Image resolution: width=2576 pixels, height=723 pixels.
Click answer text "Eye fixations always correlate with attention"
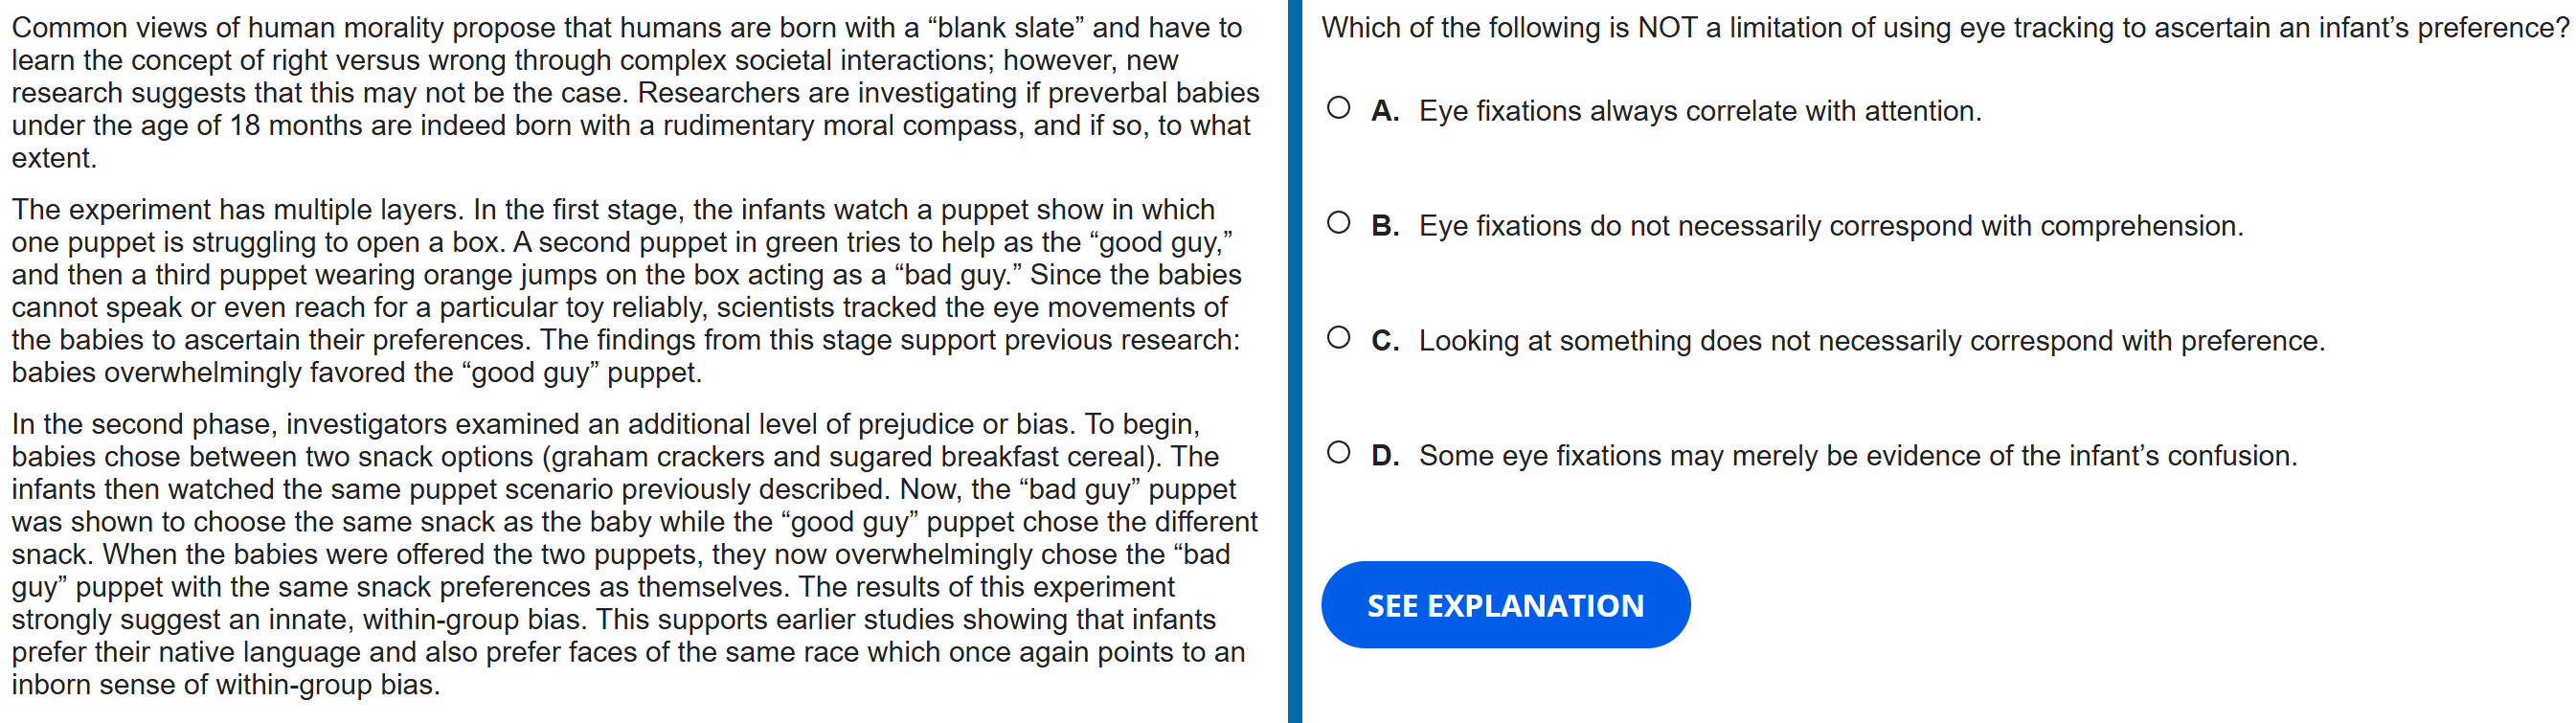(x=1699, y=111)
